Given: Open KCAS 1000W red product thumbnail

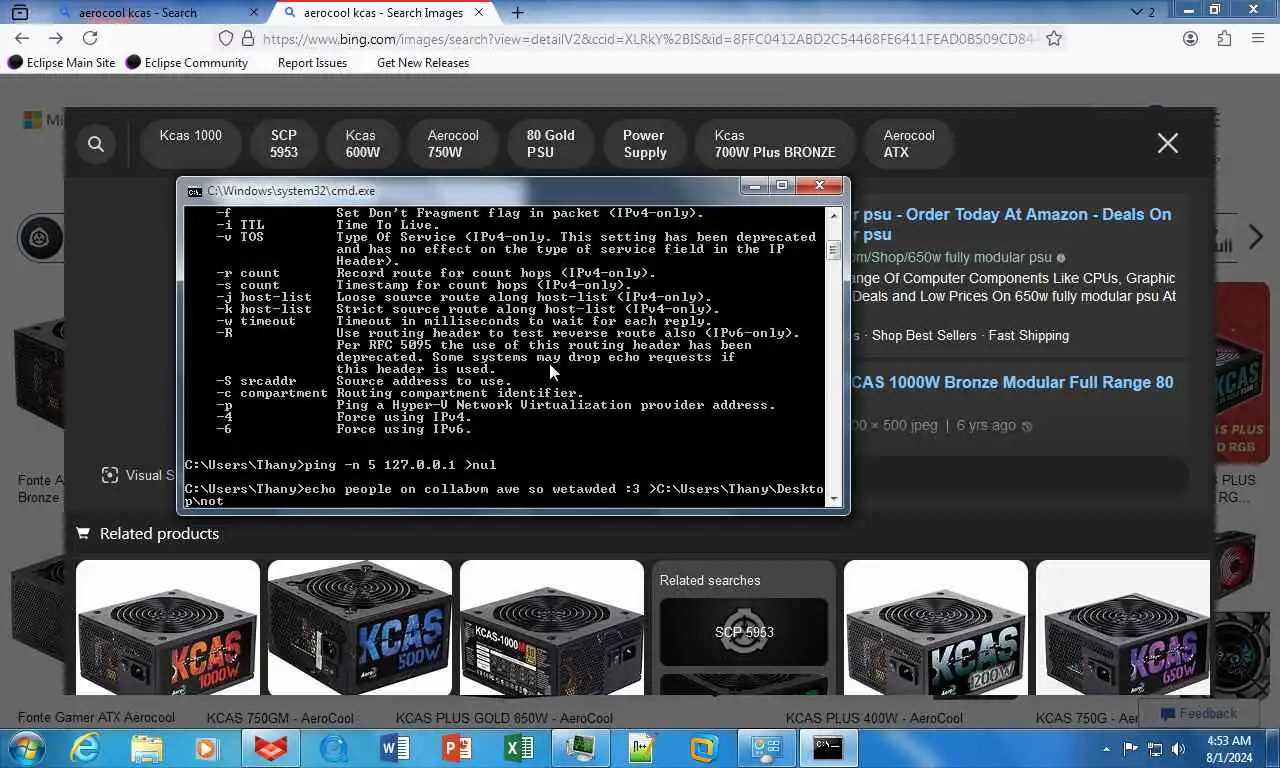Looking at the screenshot, I should 168,628.
